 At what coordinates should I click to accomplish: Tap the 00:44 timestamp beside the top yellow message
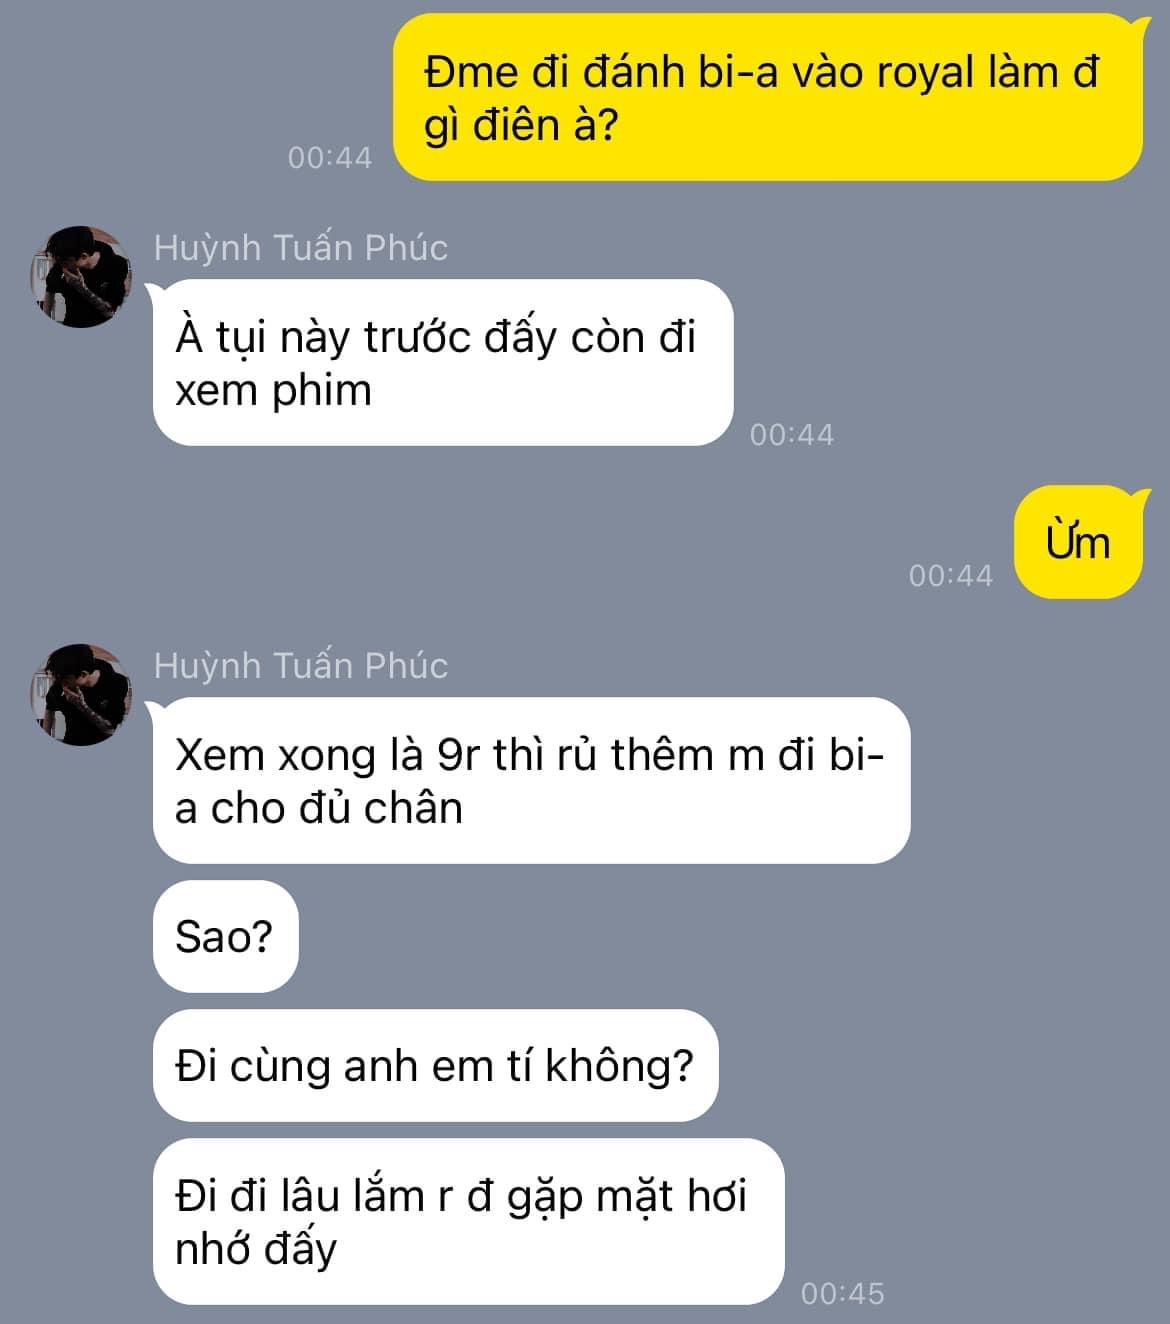pyautogui.click(x=330, y=158)
